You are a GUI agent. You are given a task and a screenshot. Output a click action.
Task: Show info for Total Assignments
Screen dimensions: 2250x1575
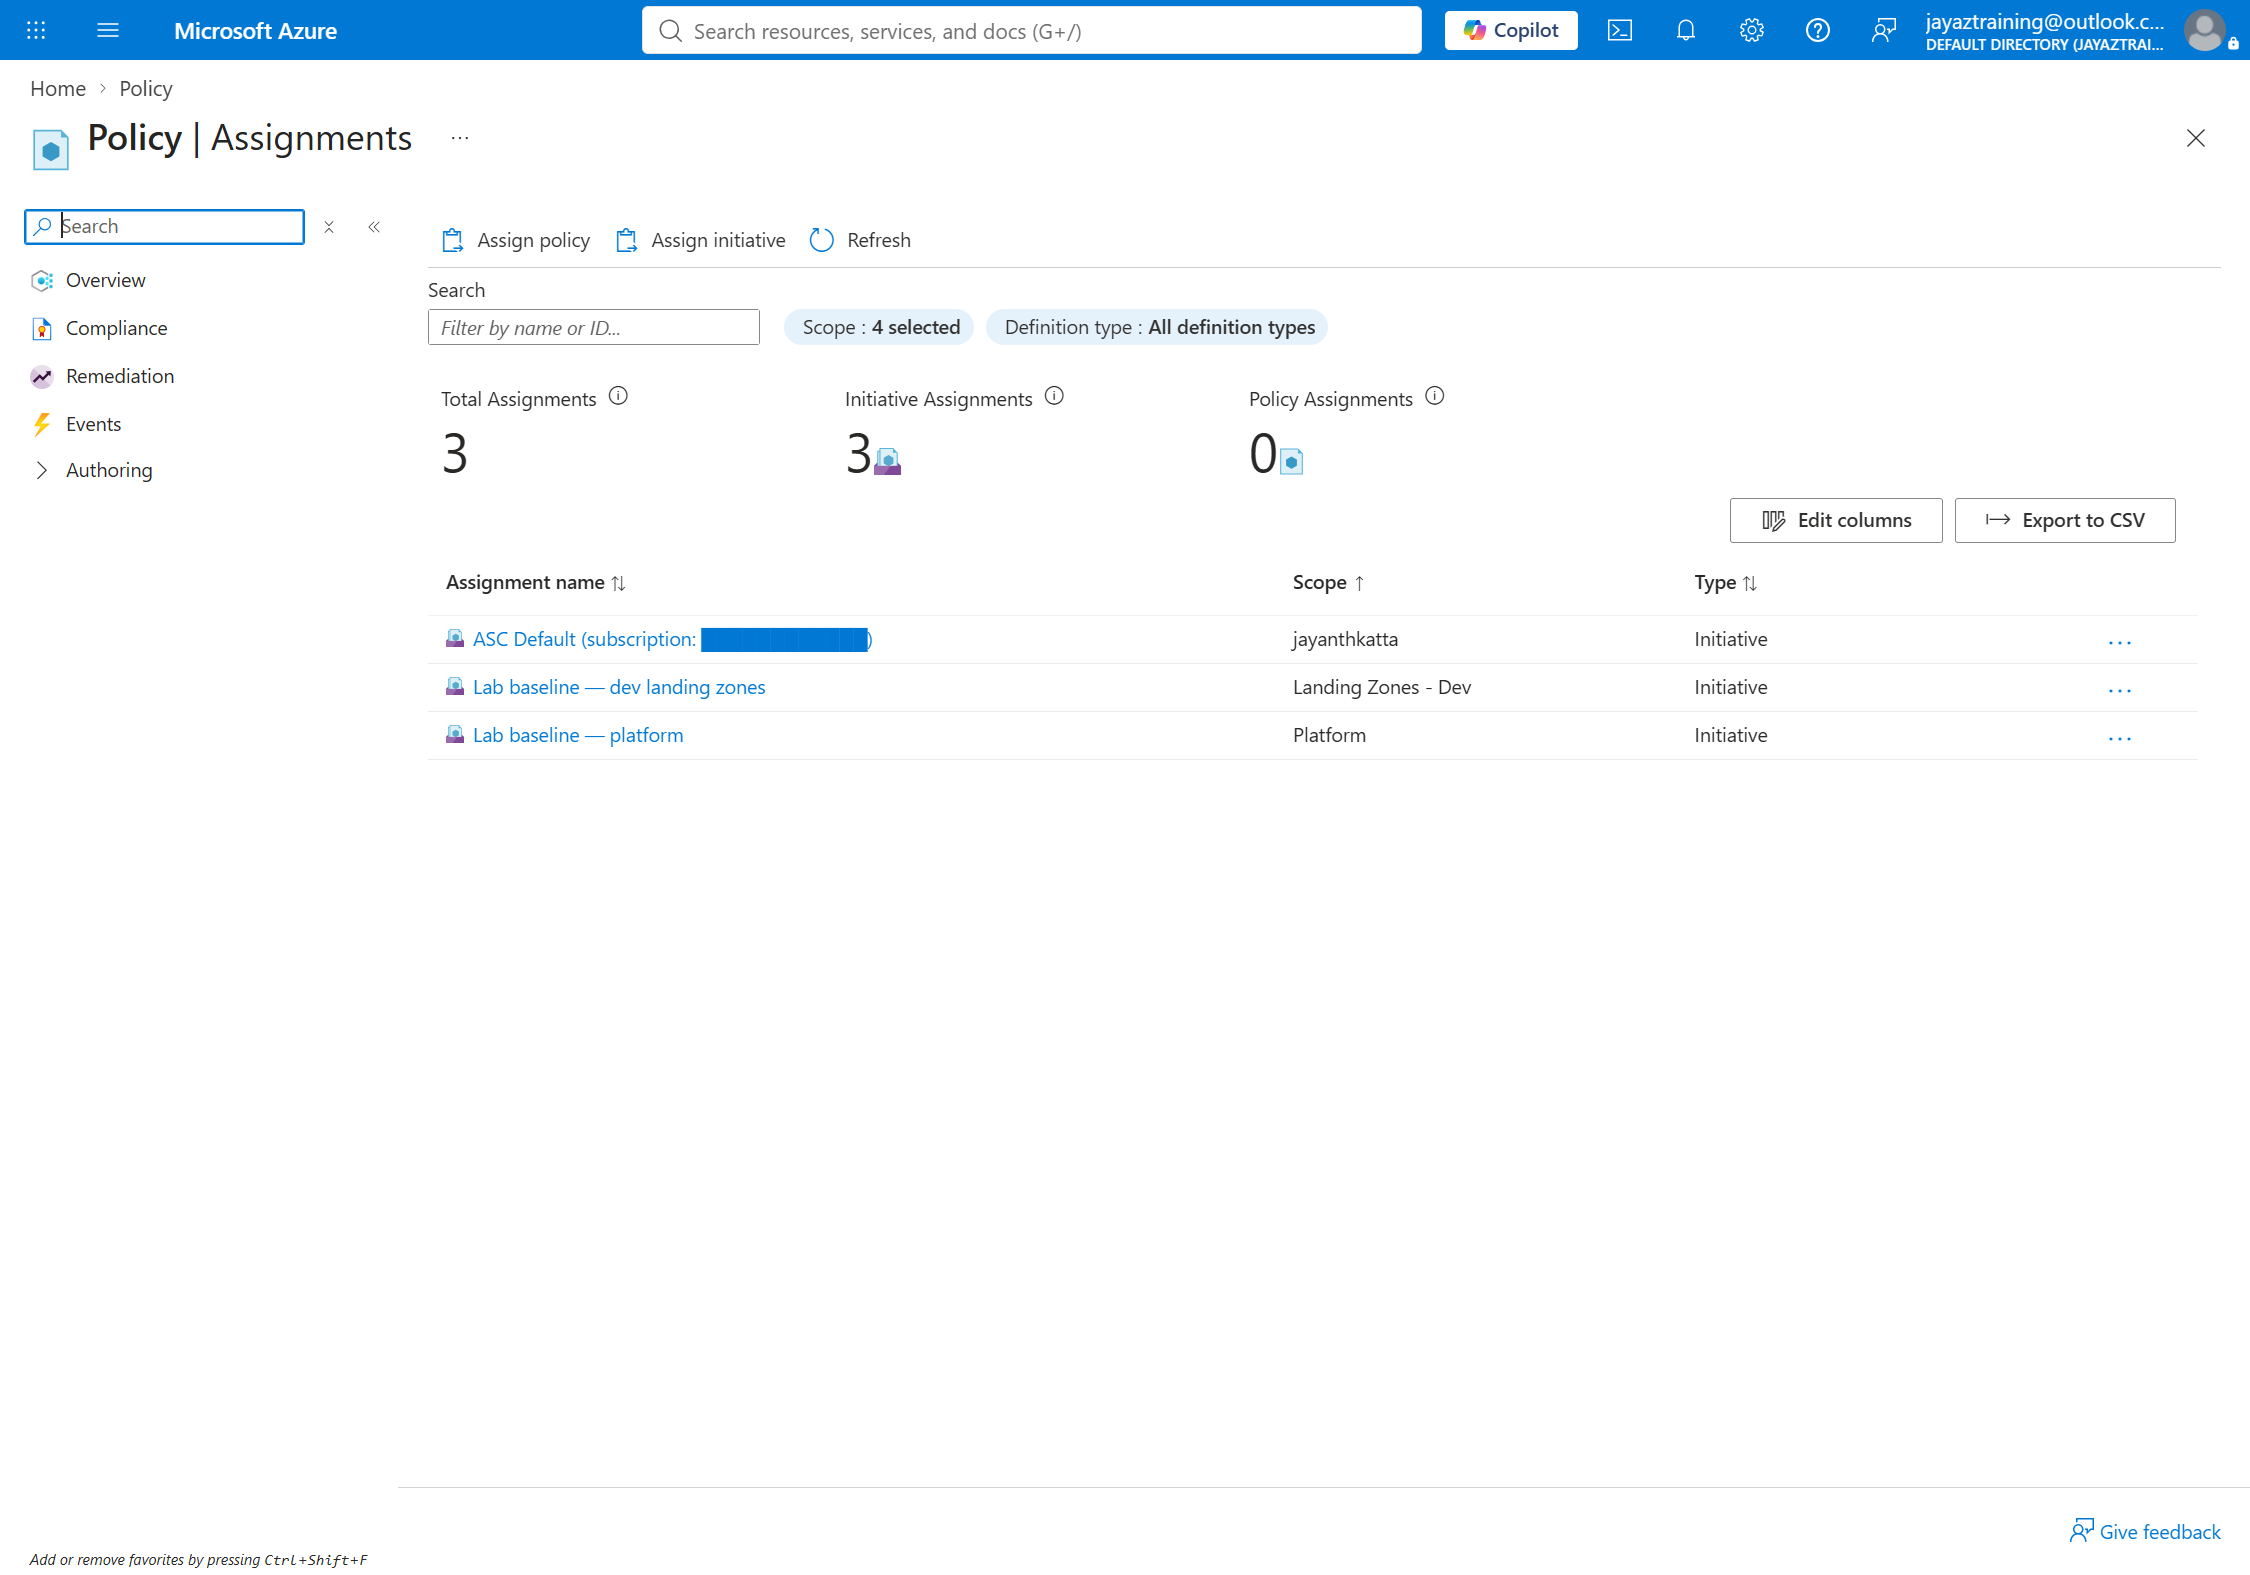[x=618, y=396]
